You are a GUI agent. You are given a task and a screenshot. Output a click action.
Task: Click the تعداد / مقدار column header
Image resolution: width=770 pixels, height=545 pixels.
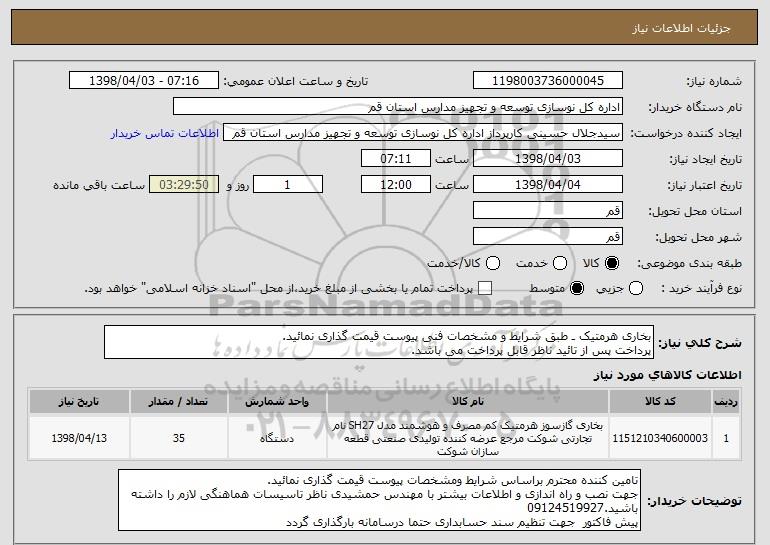click(x=178, y=402)
